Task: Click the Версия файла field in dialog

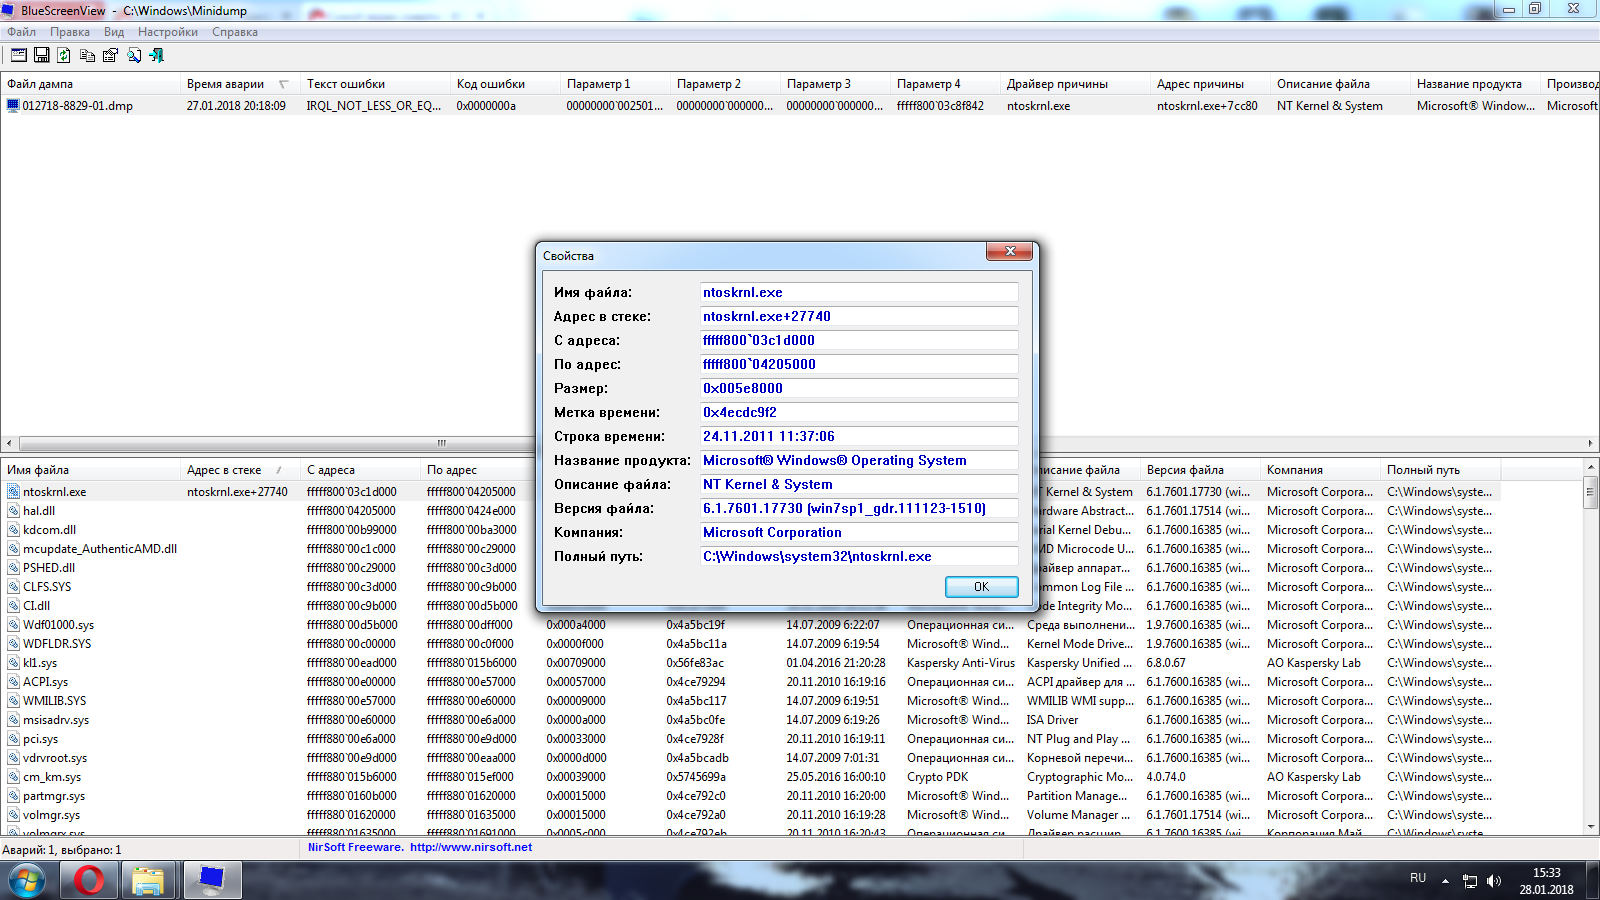Action: 859,508
